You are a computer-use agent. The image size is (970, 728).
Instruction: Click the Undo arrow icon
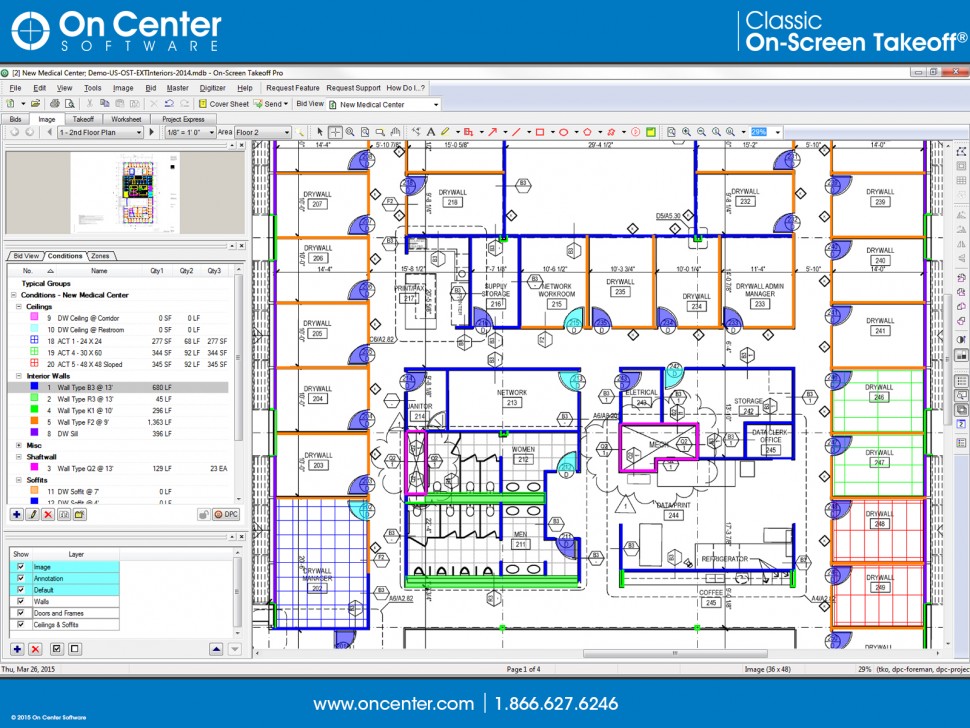[169, 104]
